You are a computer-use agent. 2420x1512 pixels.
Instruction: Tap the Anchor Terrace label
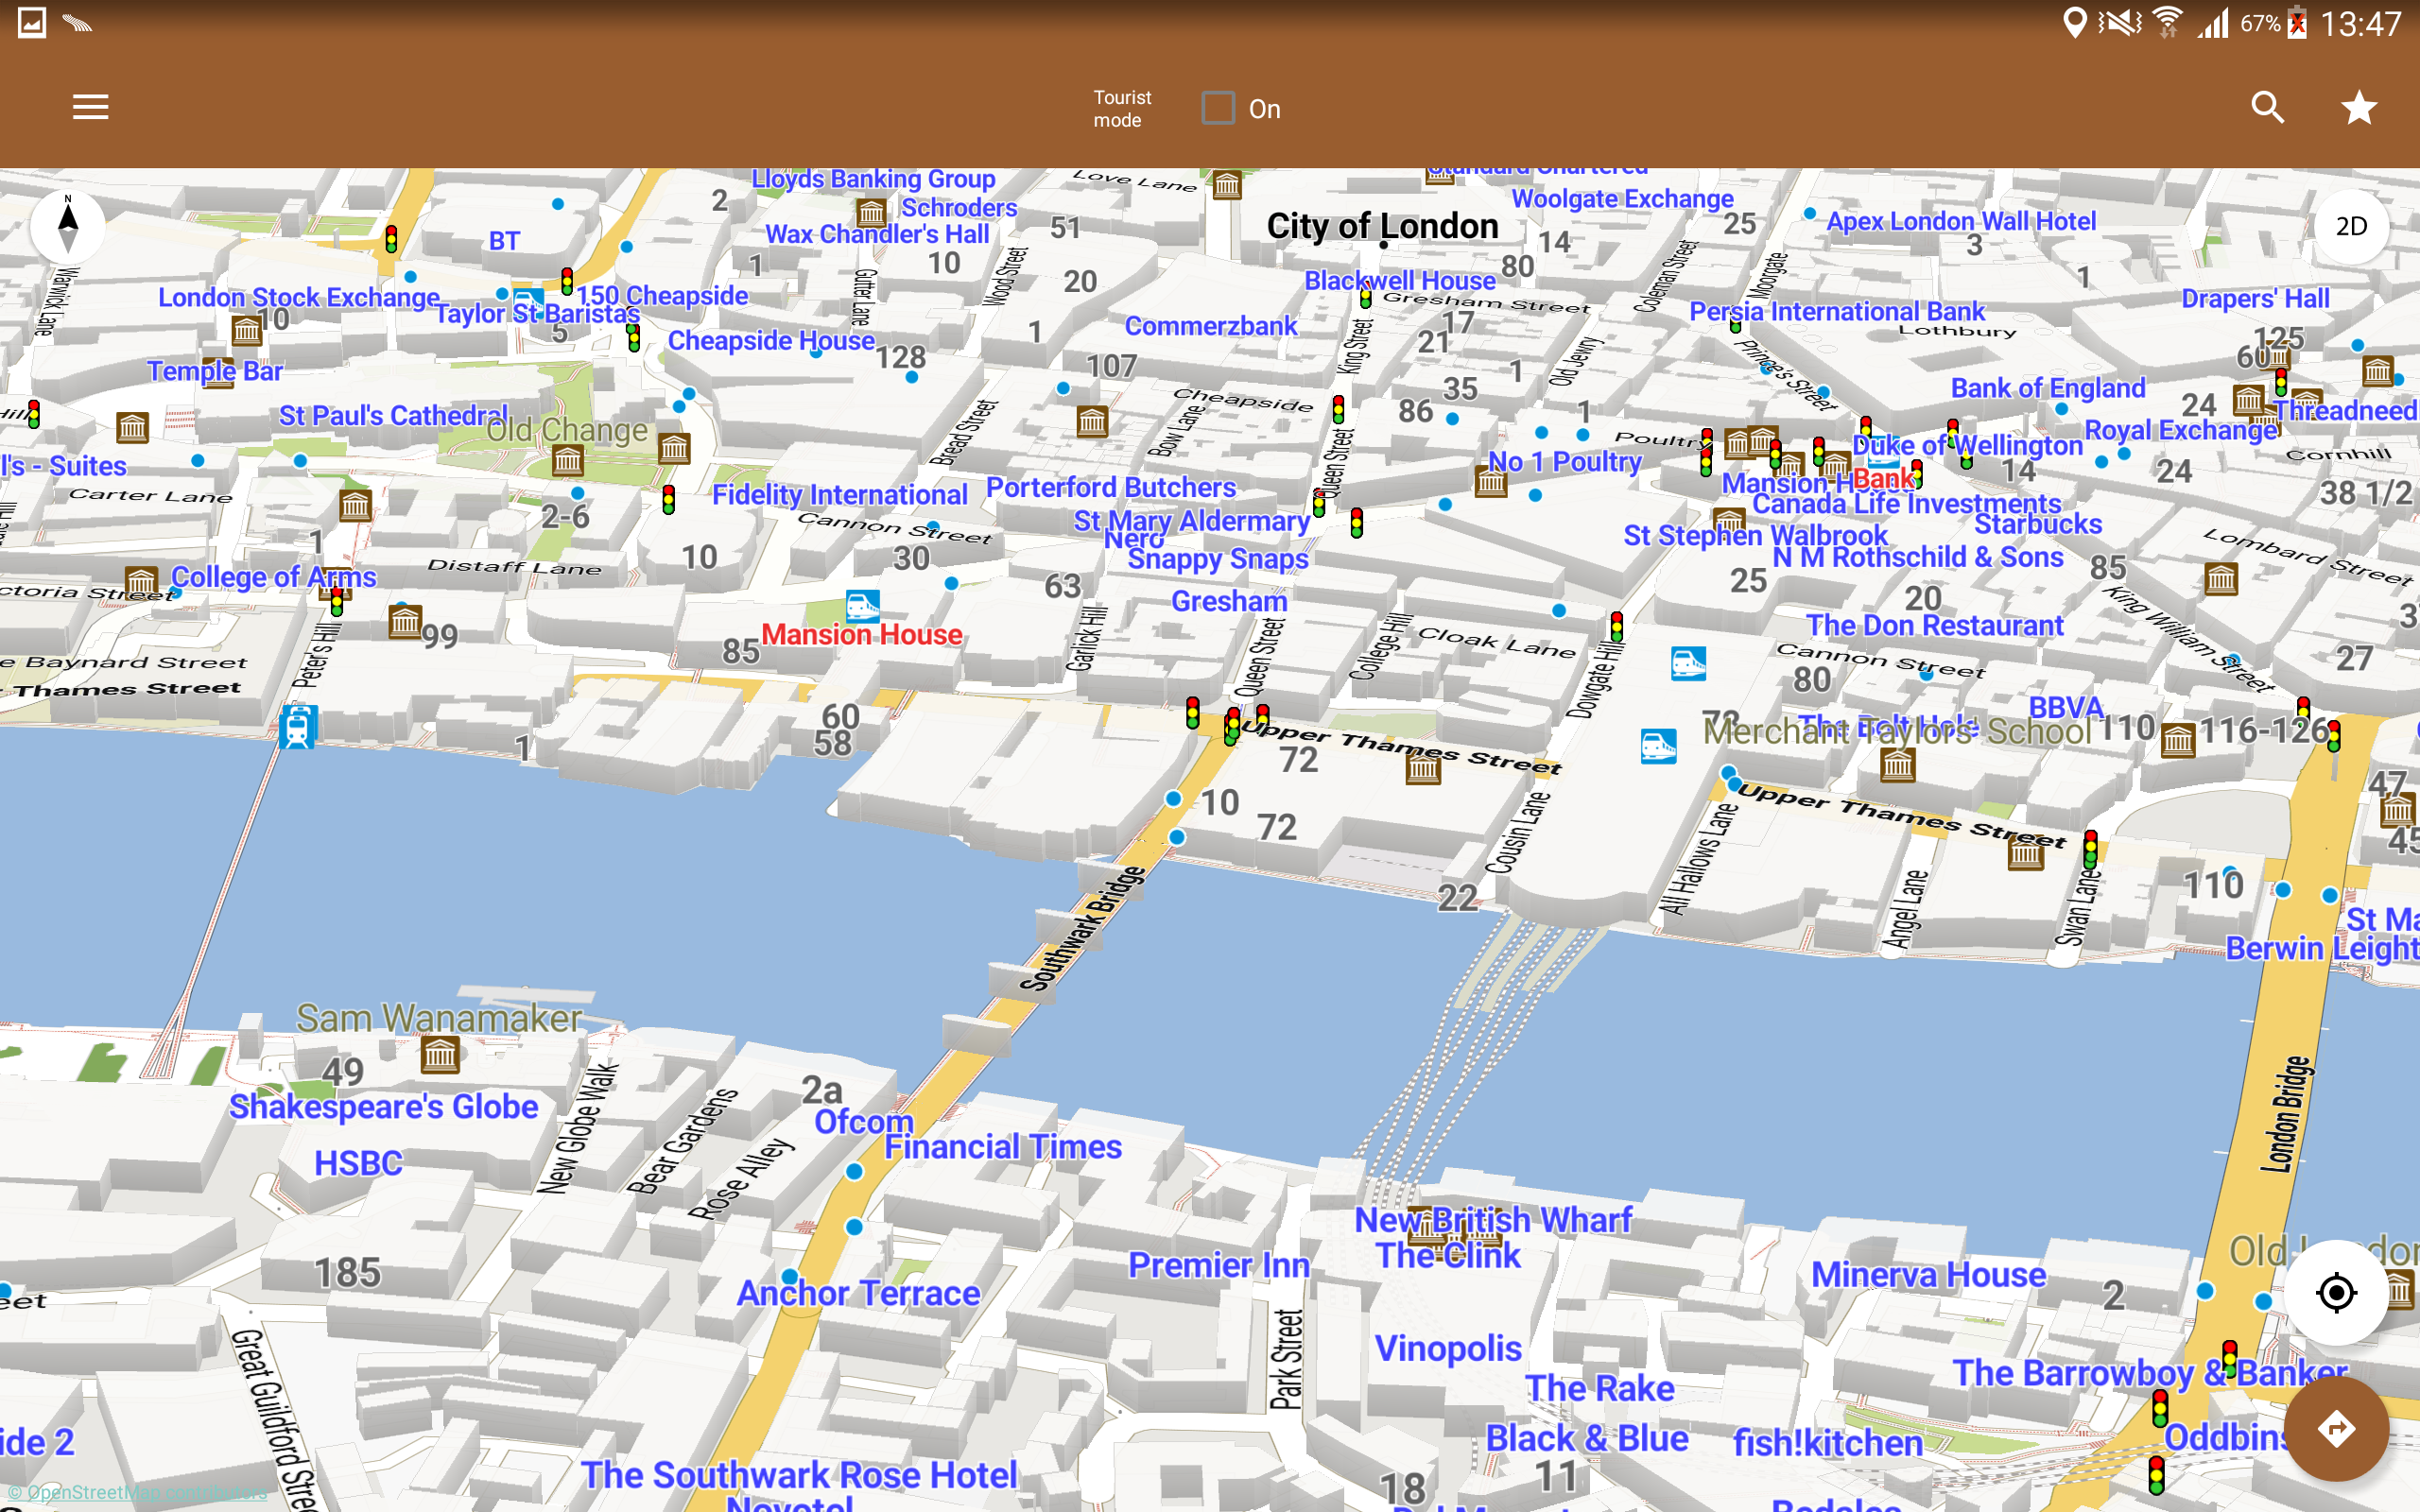[x=858, y=1293]
